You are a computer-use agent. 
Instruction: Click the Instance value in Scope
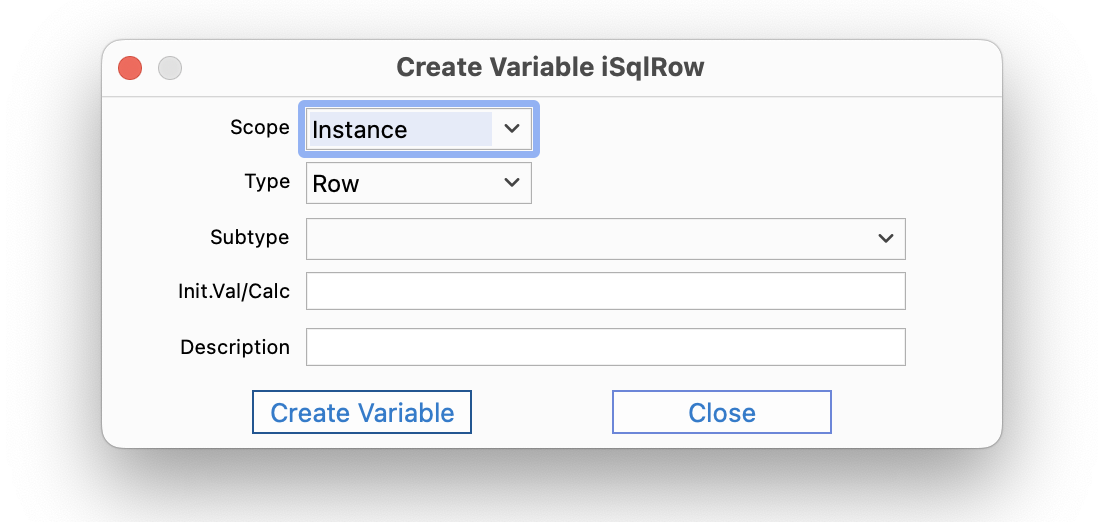click(360, 130)
